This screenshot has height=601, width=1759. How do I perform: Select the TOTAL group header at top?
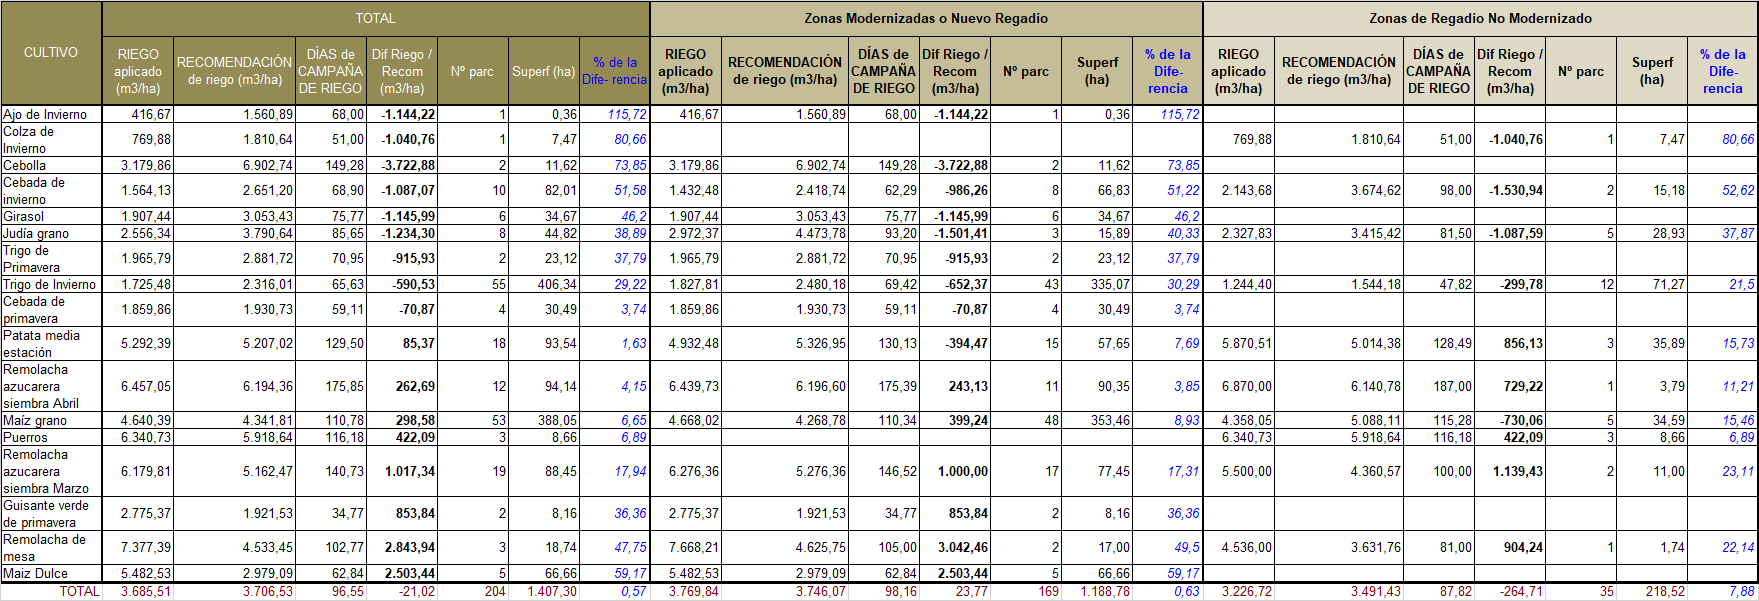[x=375, y=18]
